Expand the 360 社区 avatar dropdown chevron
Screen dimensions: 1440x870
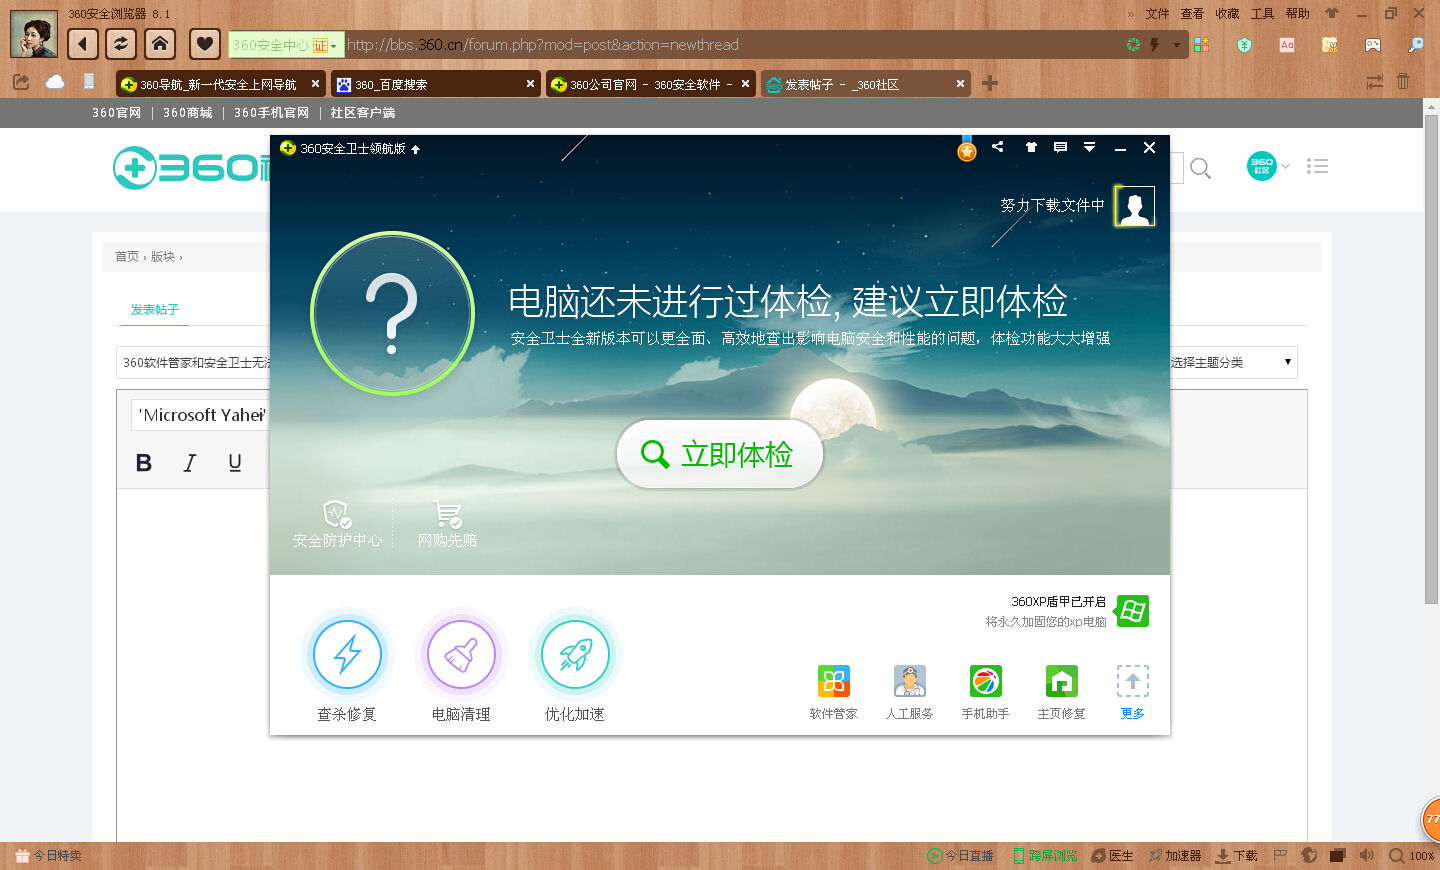[x=1286, y=166]
